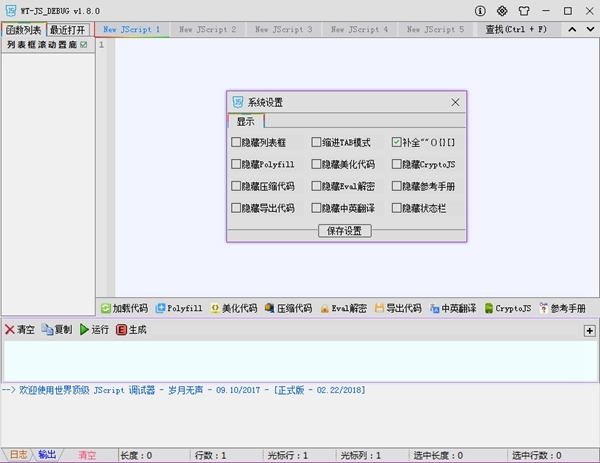This screenshot has width=600, height=463.
Task: Click the 生成 generate button
Action: [x=131, y=329]
